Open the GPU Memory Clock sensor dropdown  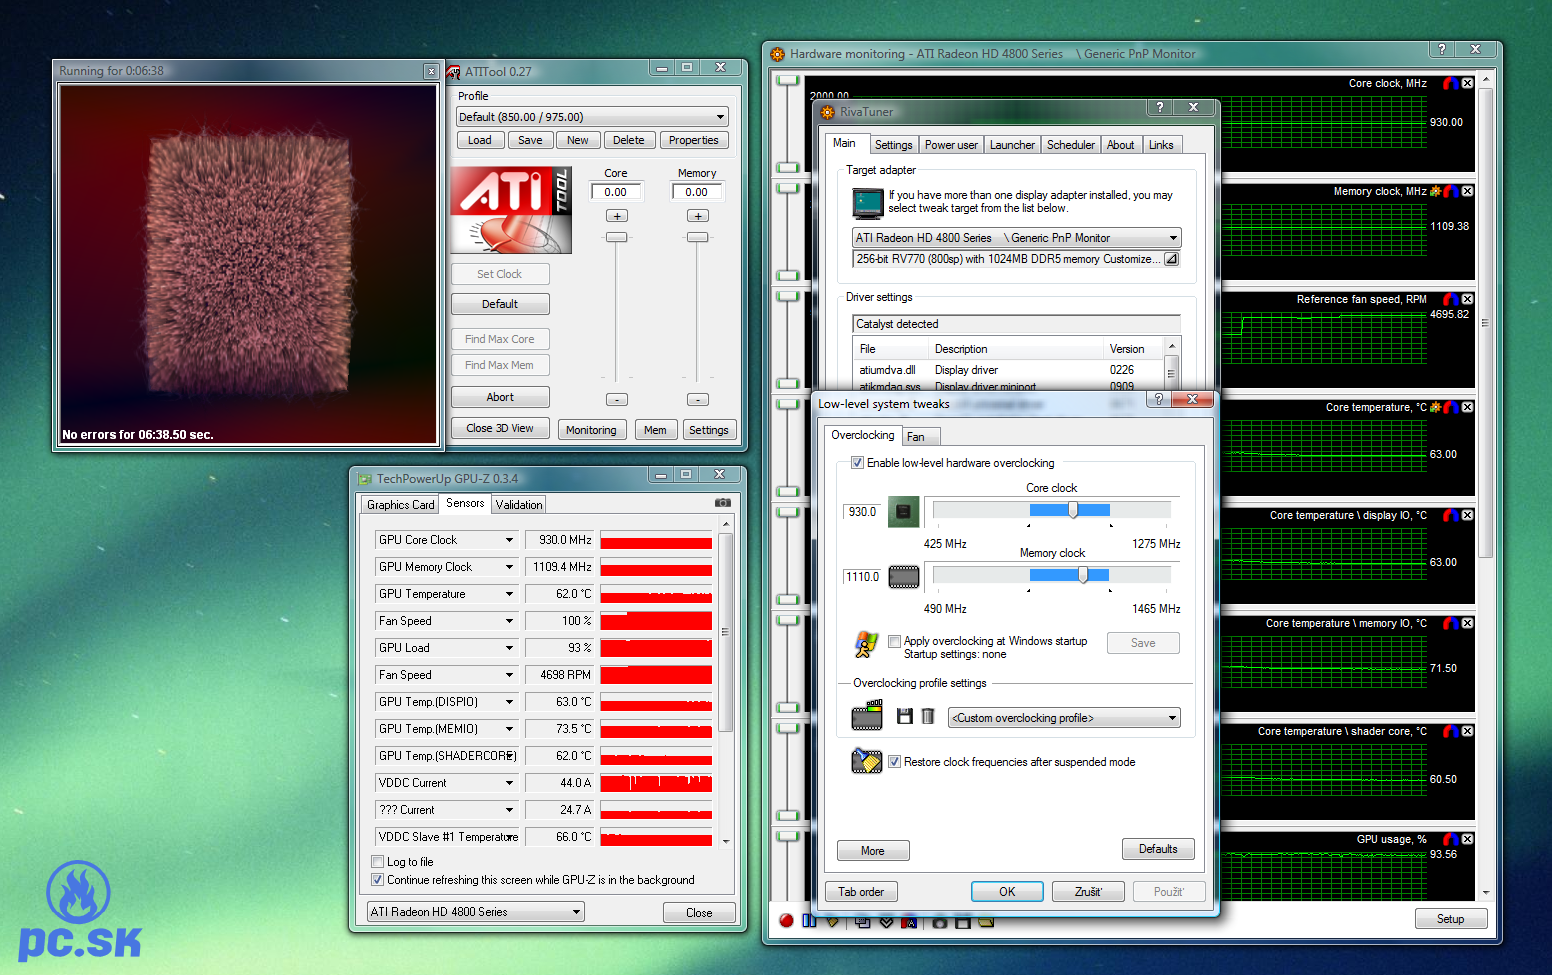[x=509, y=567]
